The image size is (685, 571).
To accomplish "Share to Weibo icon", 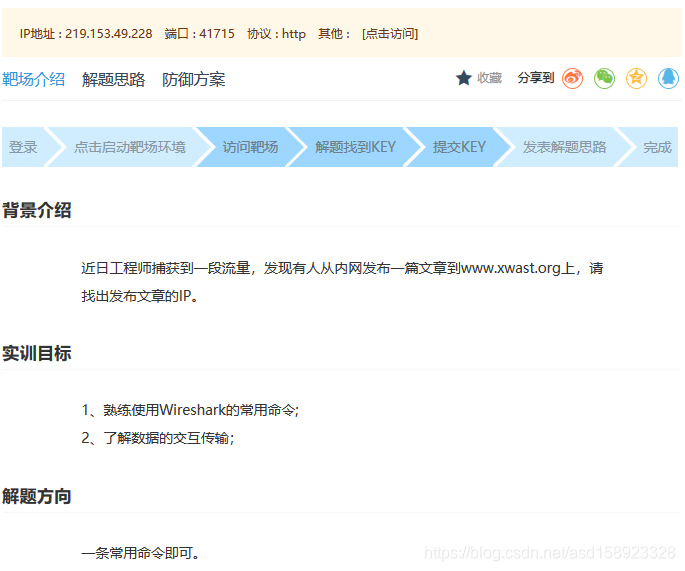I will click(572, 79).
